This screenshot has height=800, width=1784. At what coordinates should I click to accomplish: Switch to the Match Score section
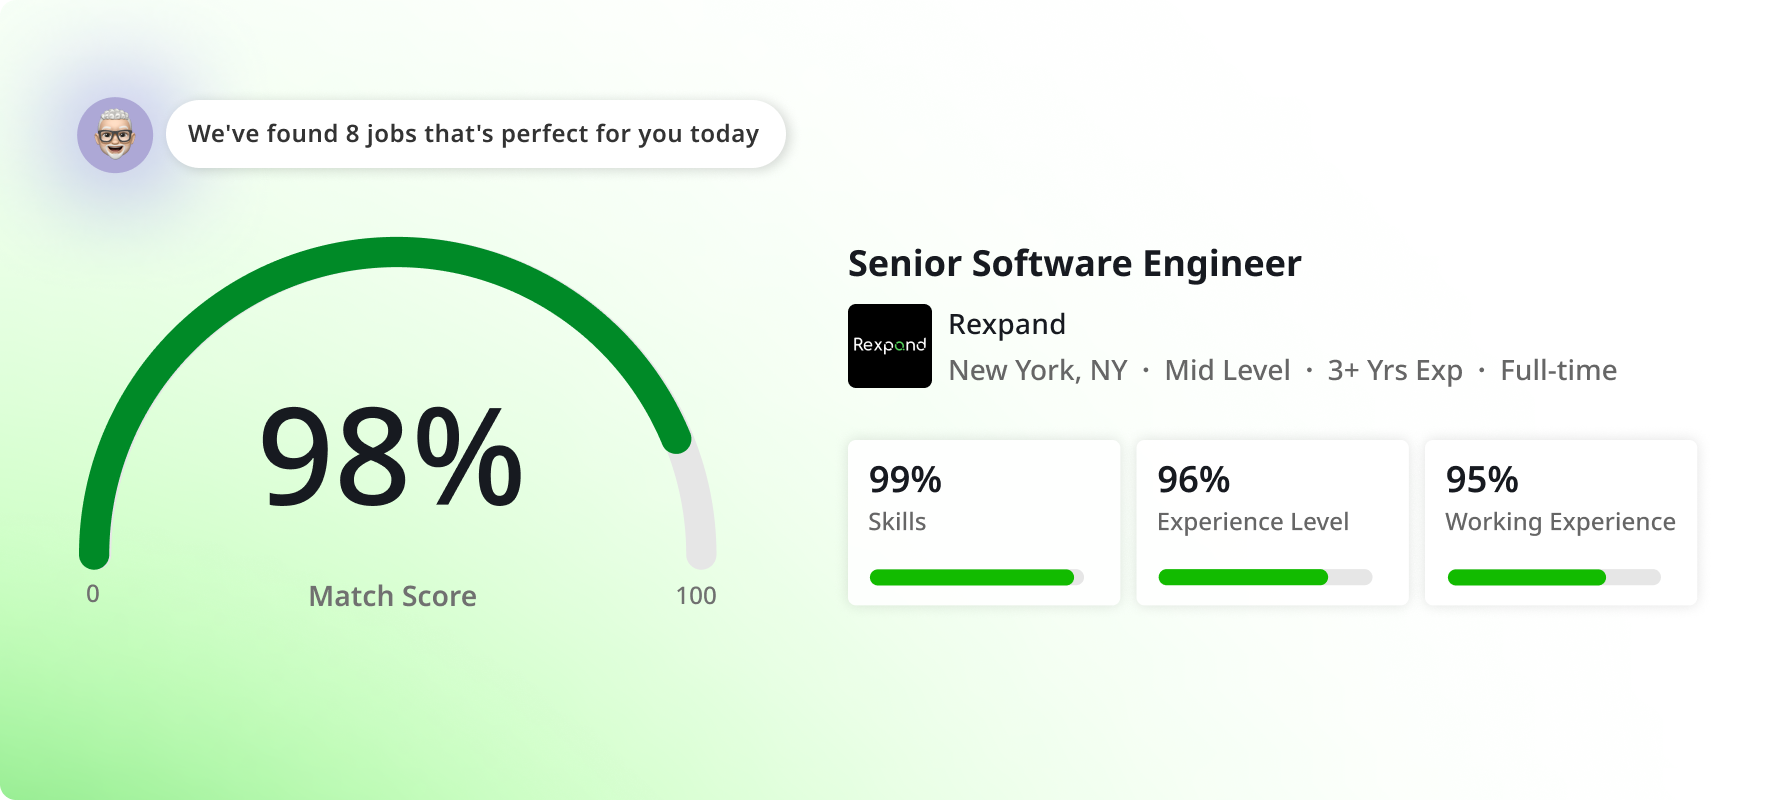tap(391, 596)
